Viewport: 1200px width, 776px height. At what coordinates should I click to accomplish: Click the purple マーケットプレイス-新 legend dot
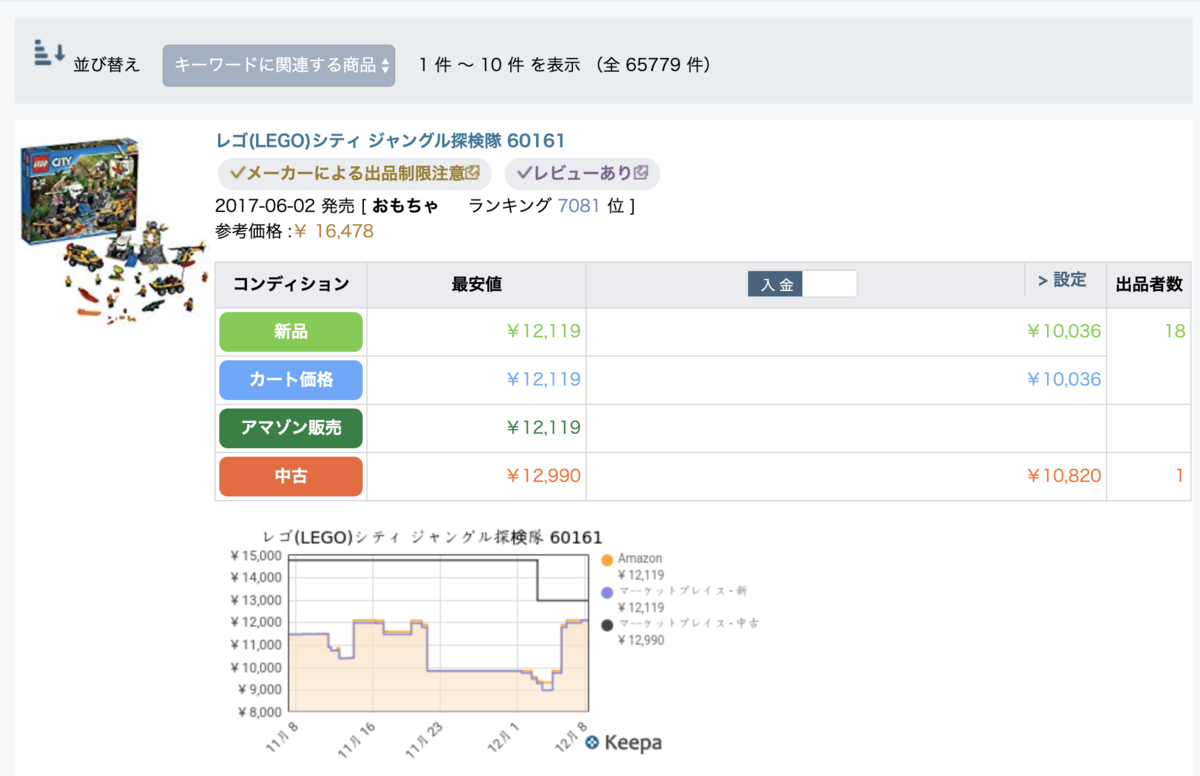click(607, 591)
